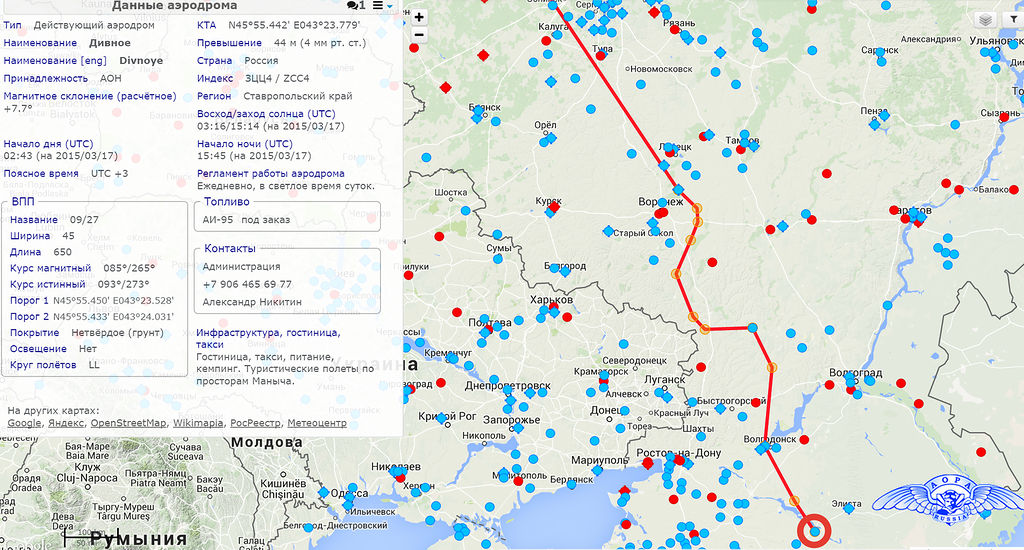Open the OpenStreetMap link
Image resolution: width=1024 pixels, height=550 pixels.
click(x=128, y=423)
